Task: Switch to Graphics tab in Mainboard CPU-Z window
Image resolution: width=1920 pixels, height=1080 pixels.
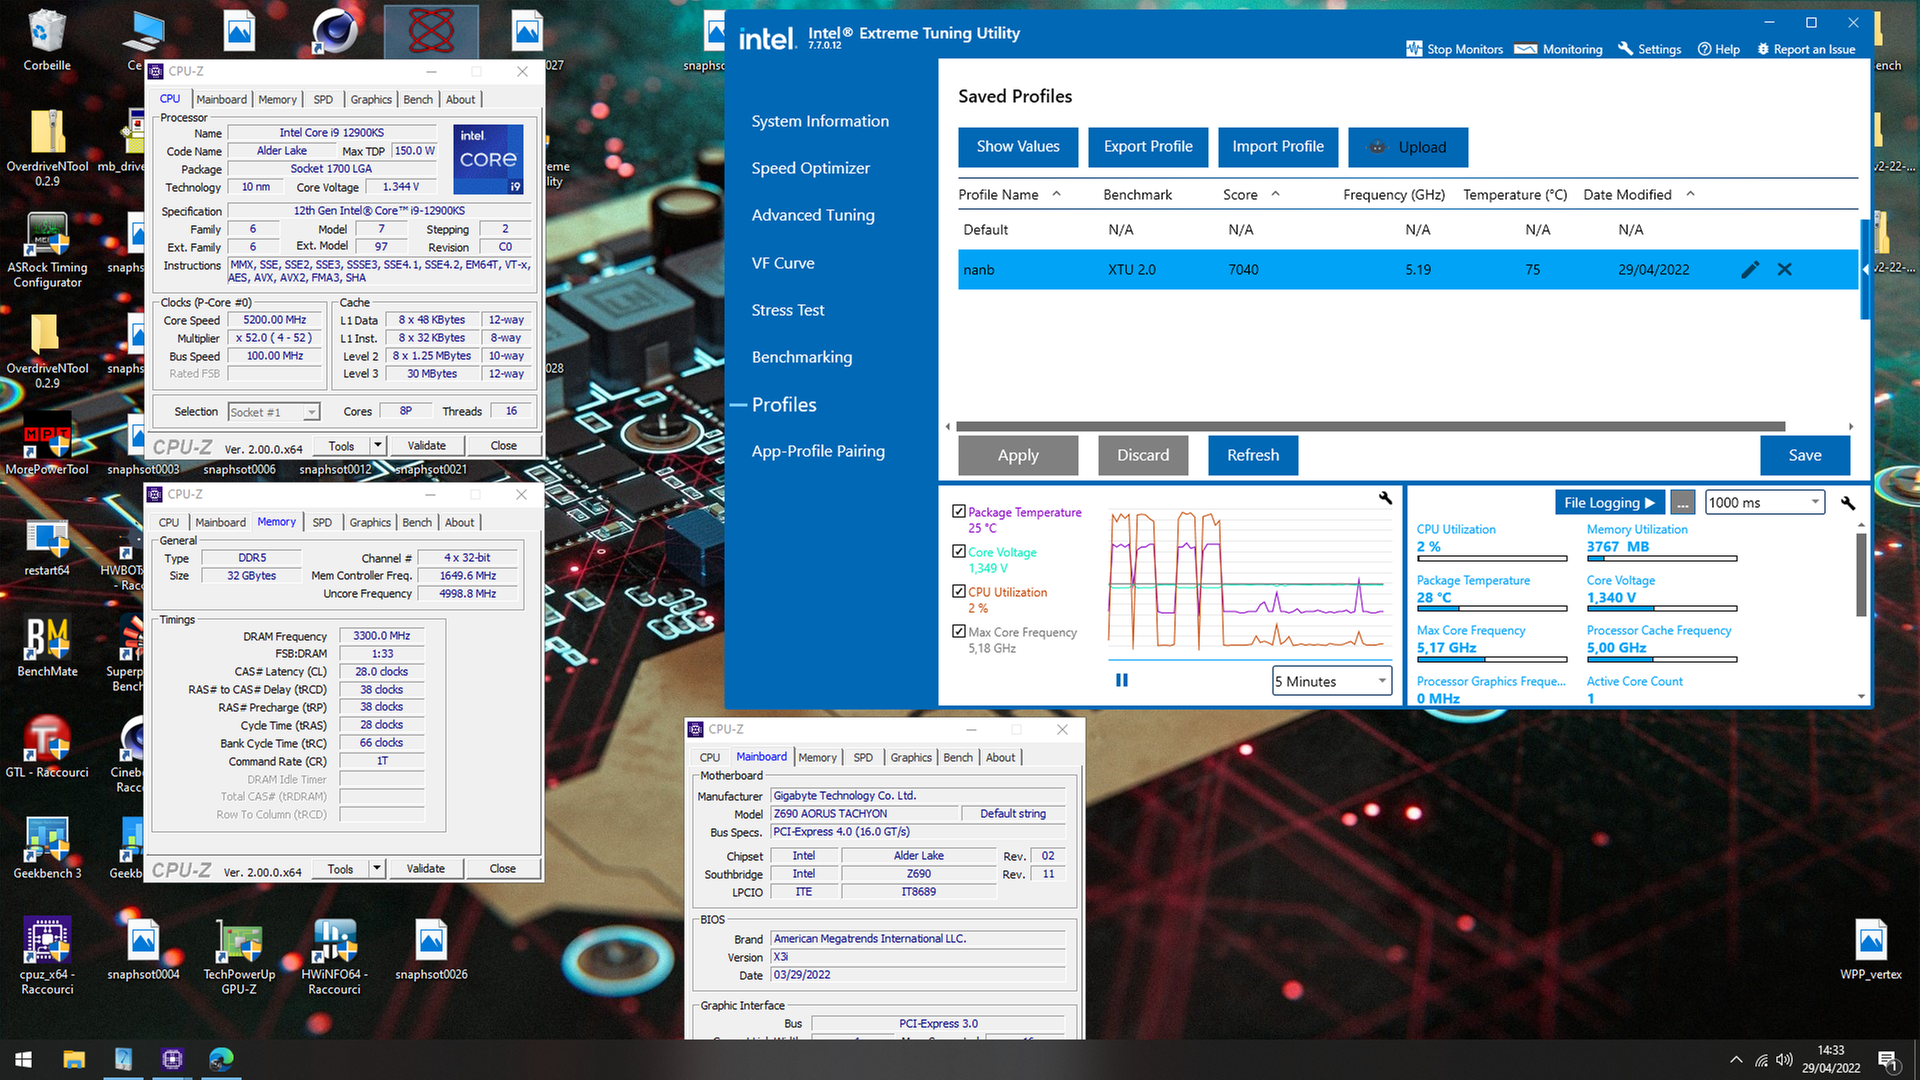Action: [x=911, y=757]
